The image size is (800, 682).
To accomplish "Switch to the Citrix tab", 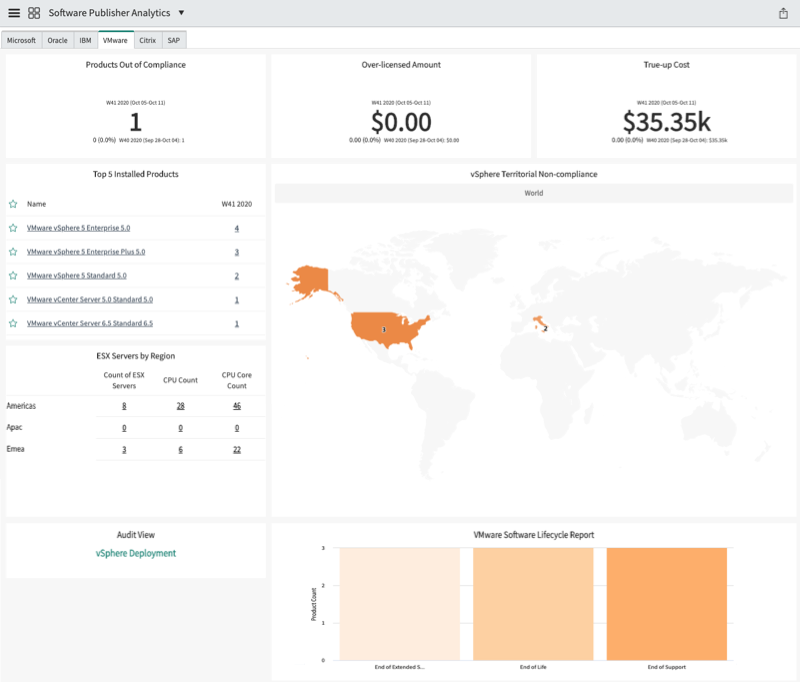I will click(147, 40).
